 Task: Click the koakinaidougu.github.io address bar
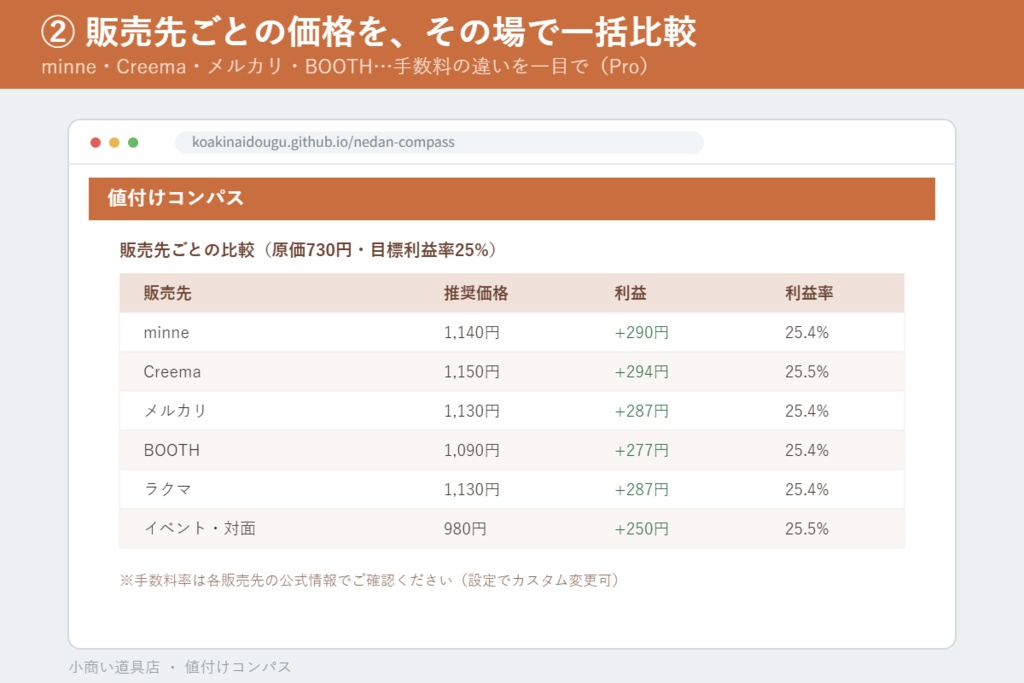[x=440, y=142]
